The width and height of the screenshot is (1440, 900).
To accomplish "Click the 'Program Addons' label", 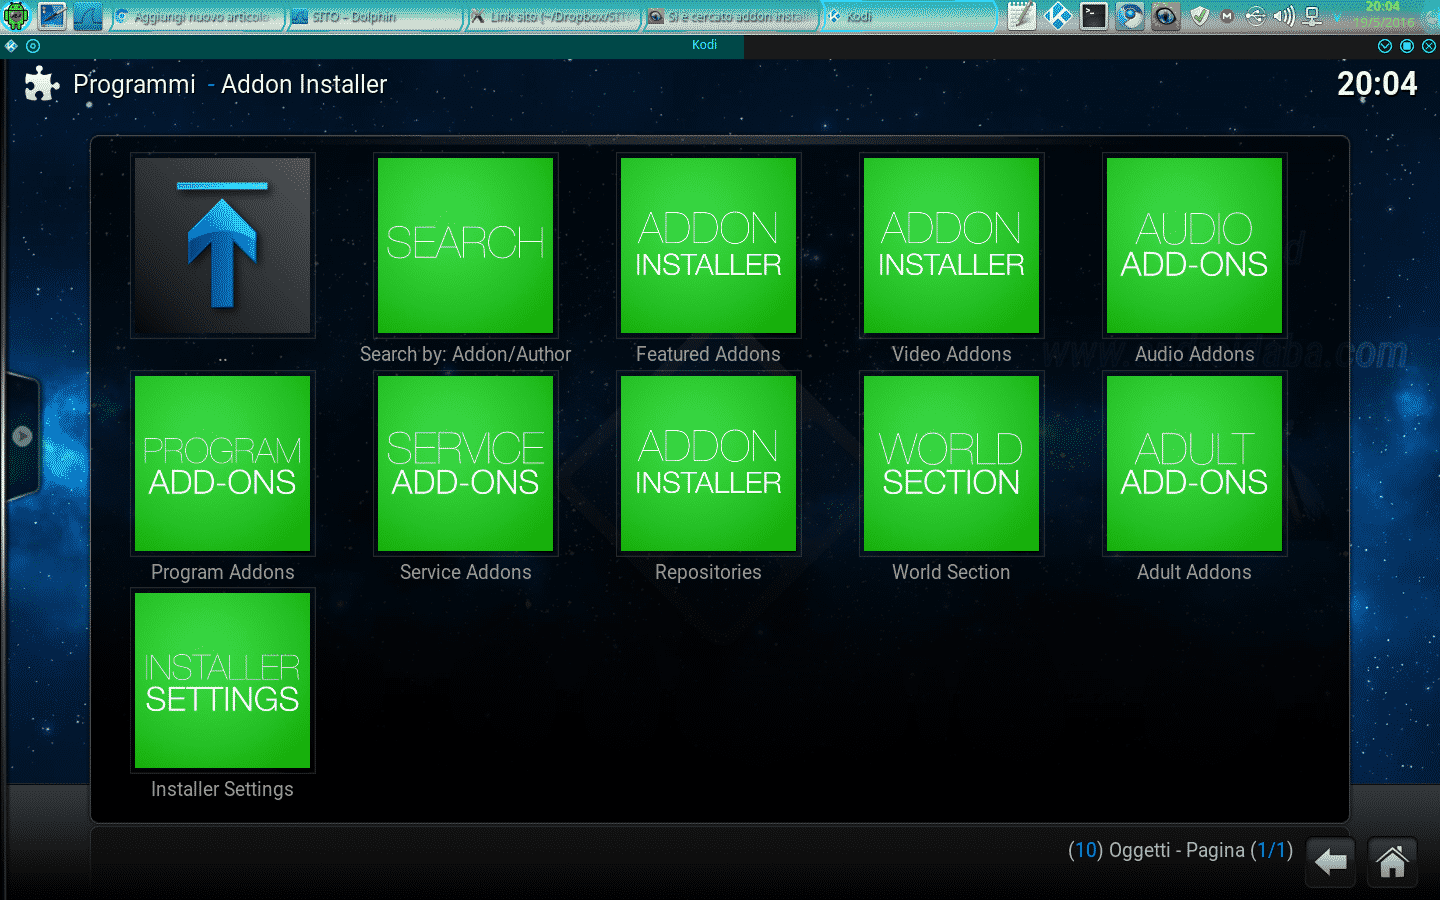I will [222, 572].
